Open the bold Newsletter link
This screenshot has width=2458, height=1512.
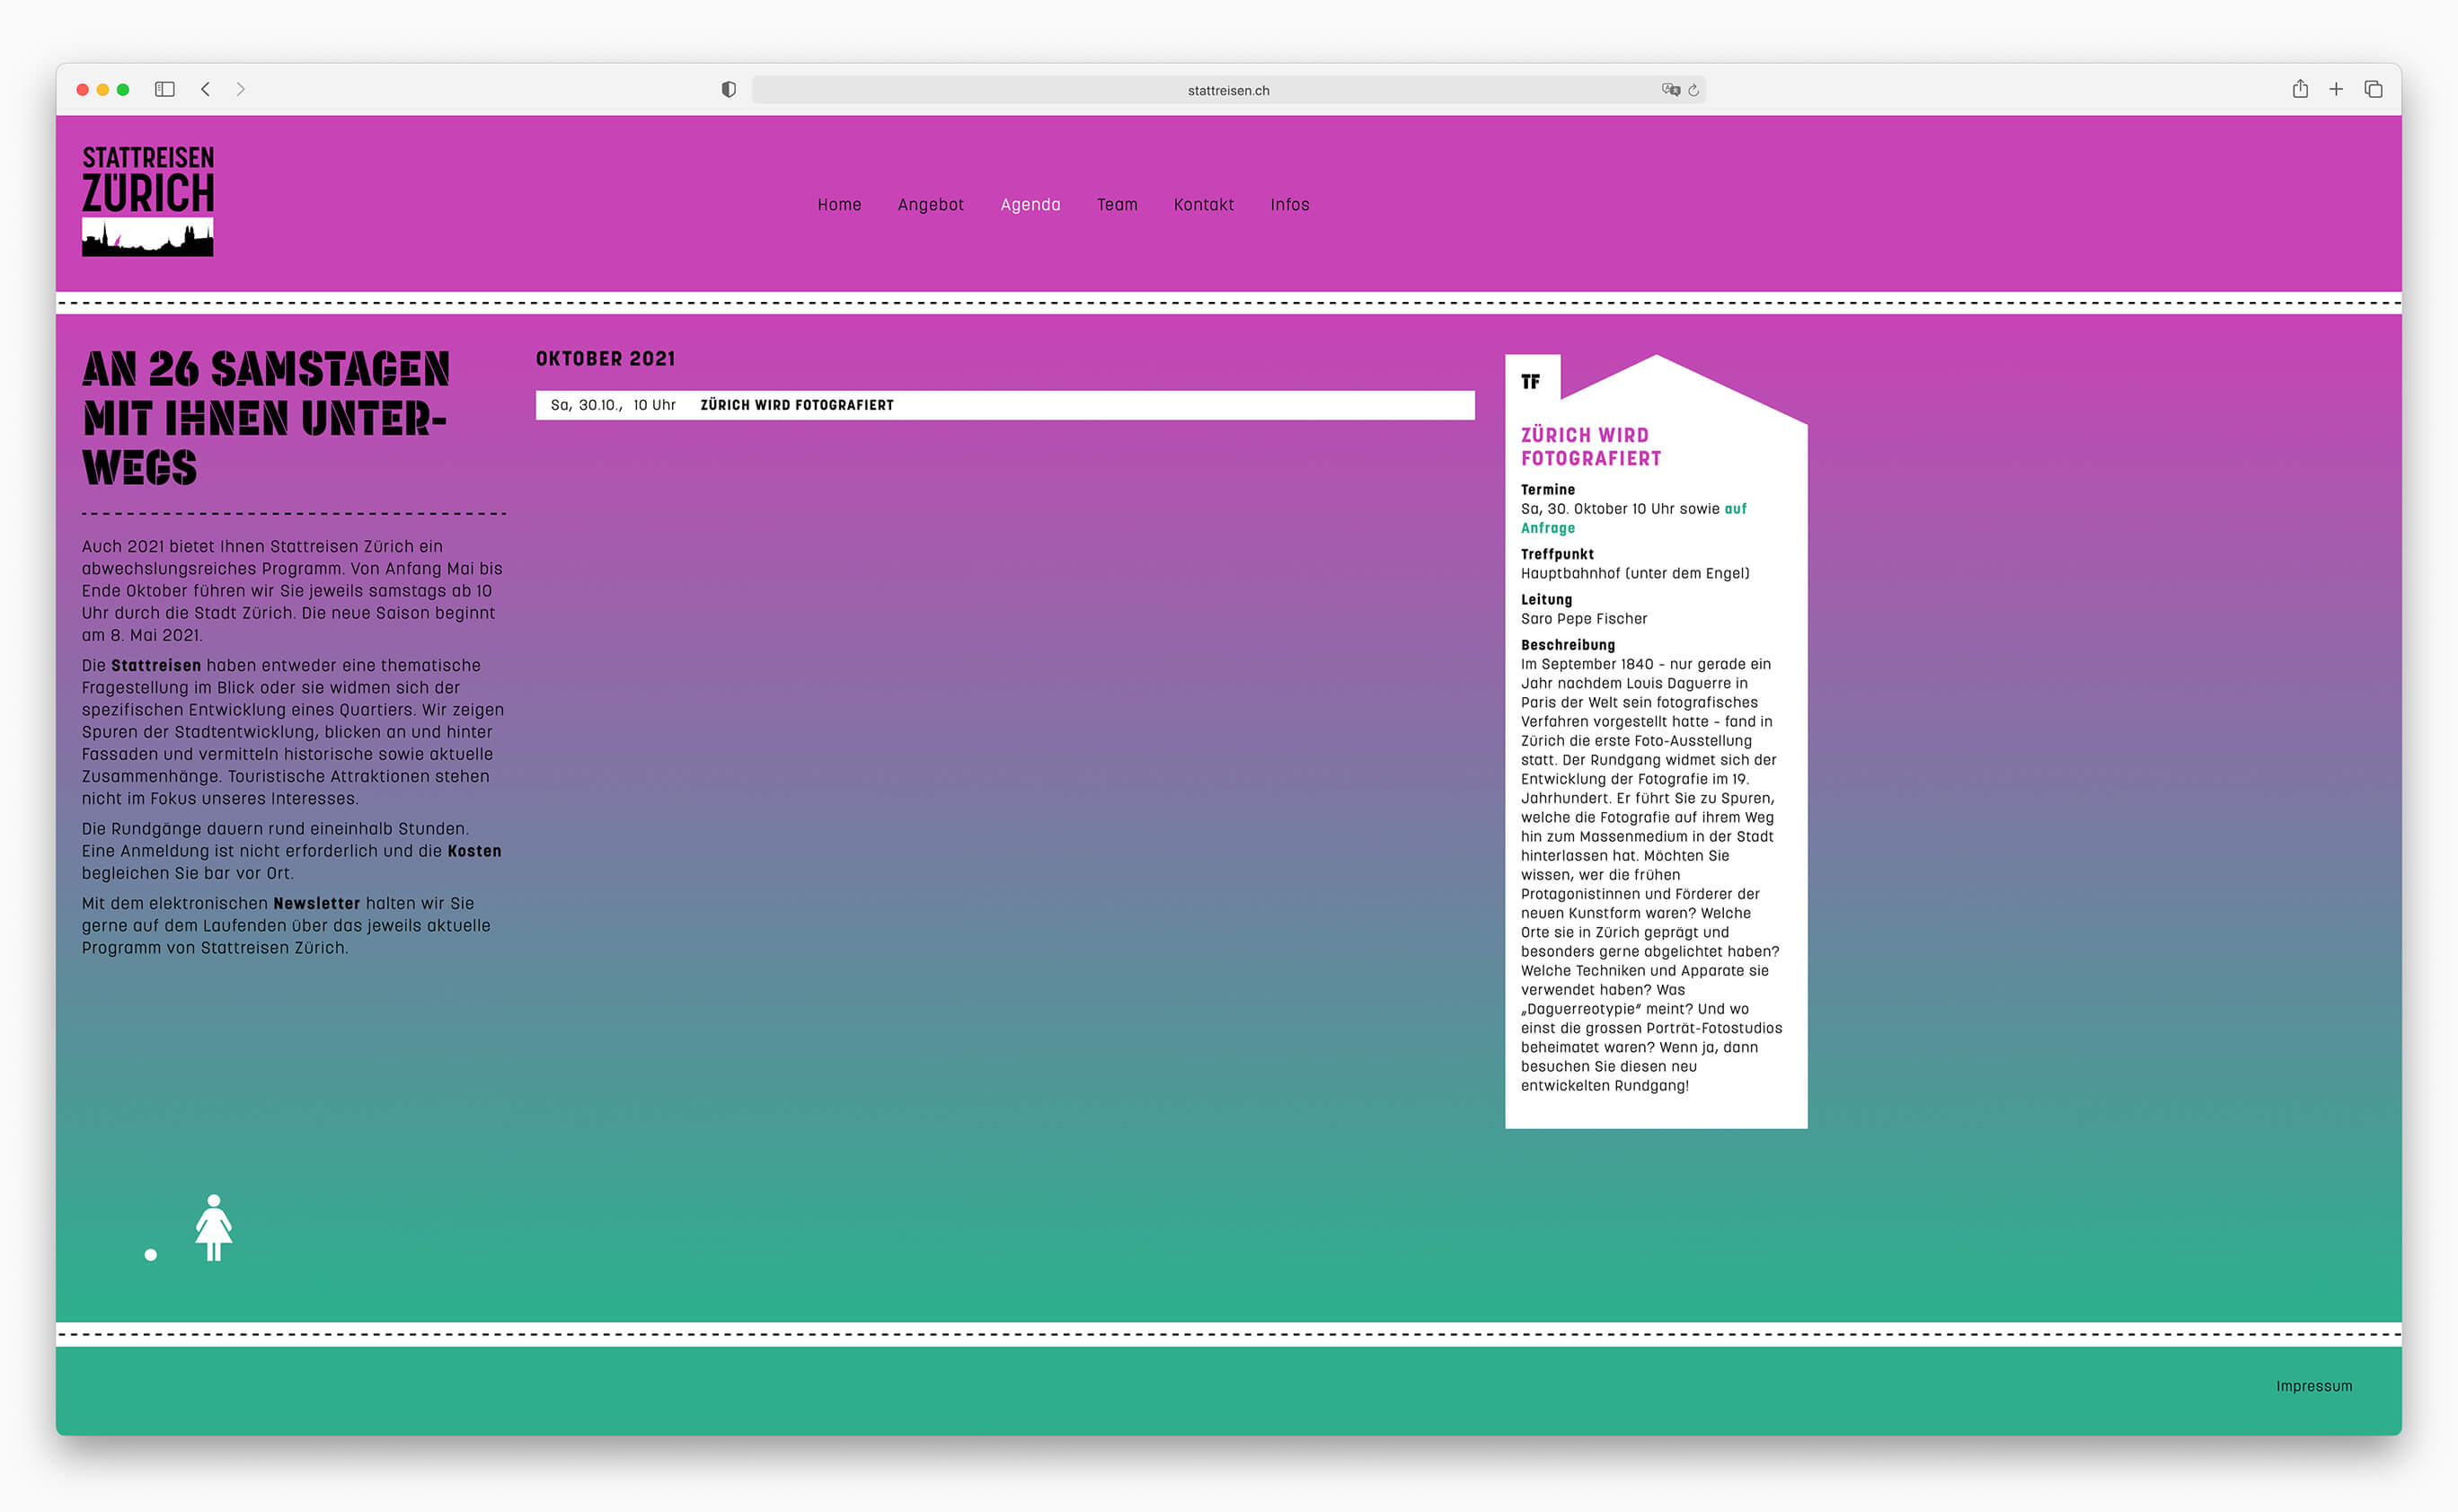tap(316, 904)
